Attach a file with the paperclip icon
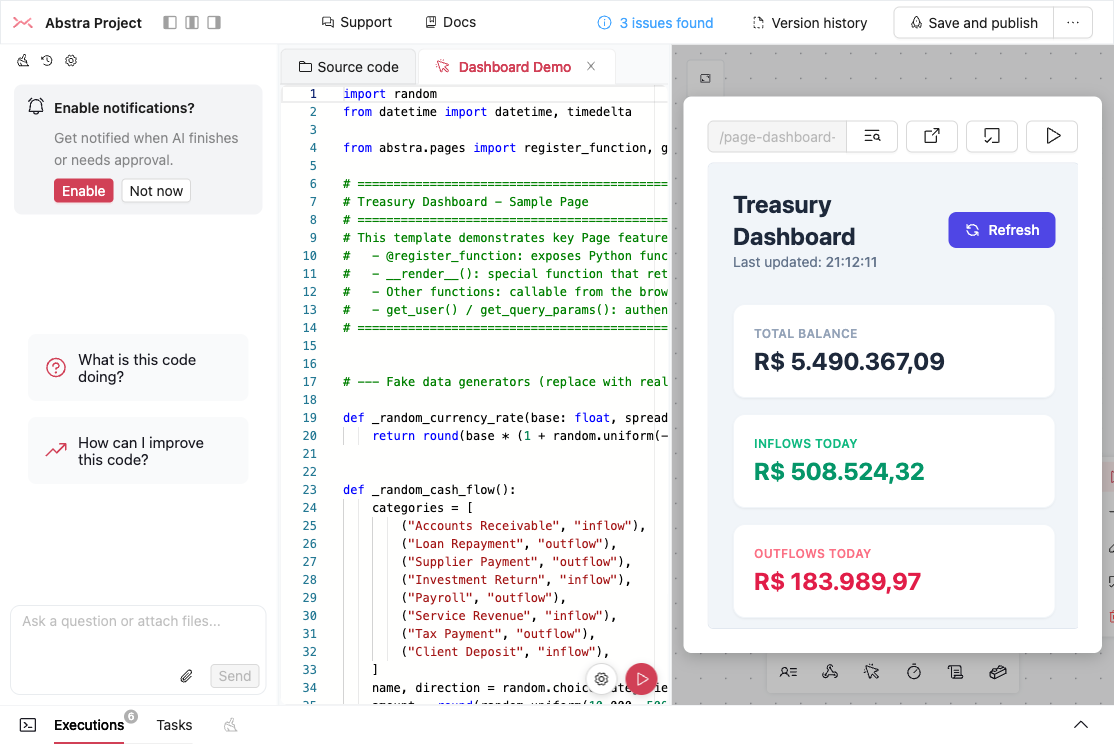 coord(186,676)
